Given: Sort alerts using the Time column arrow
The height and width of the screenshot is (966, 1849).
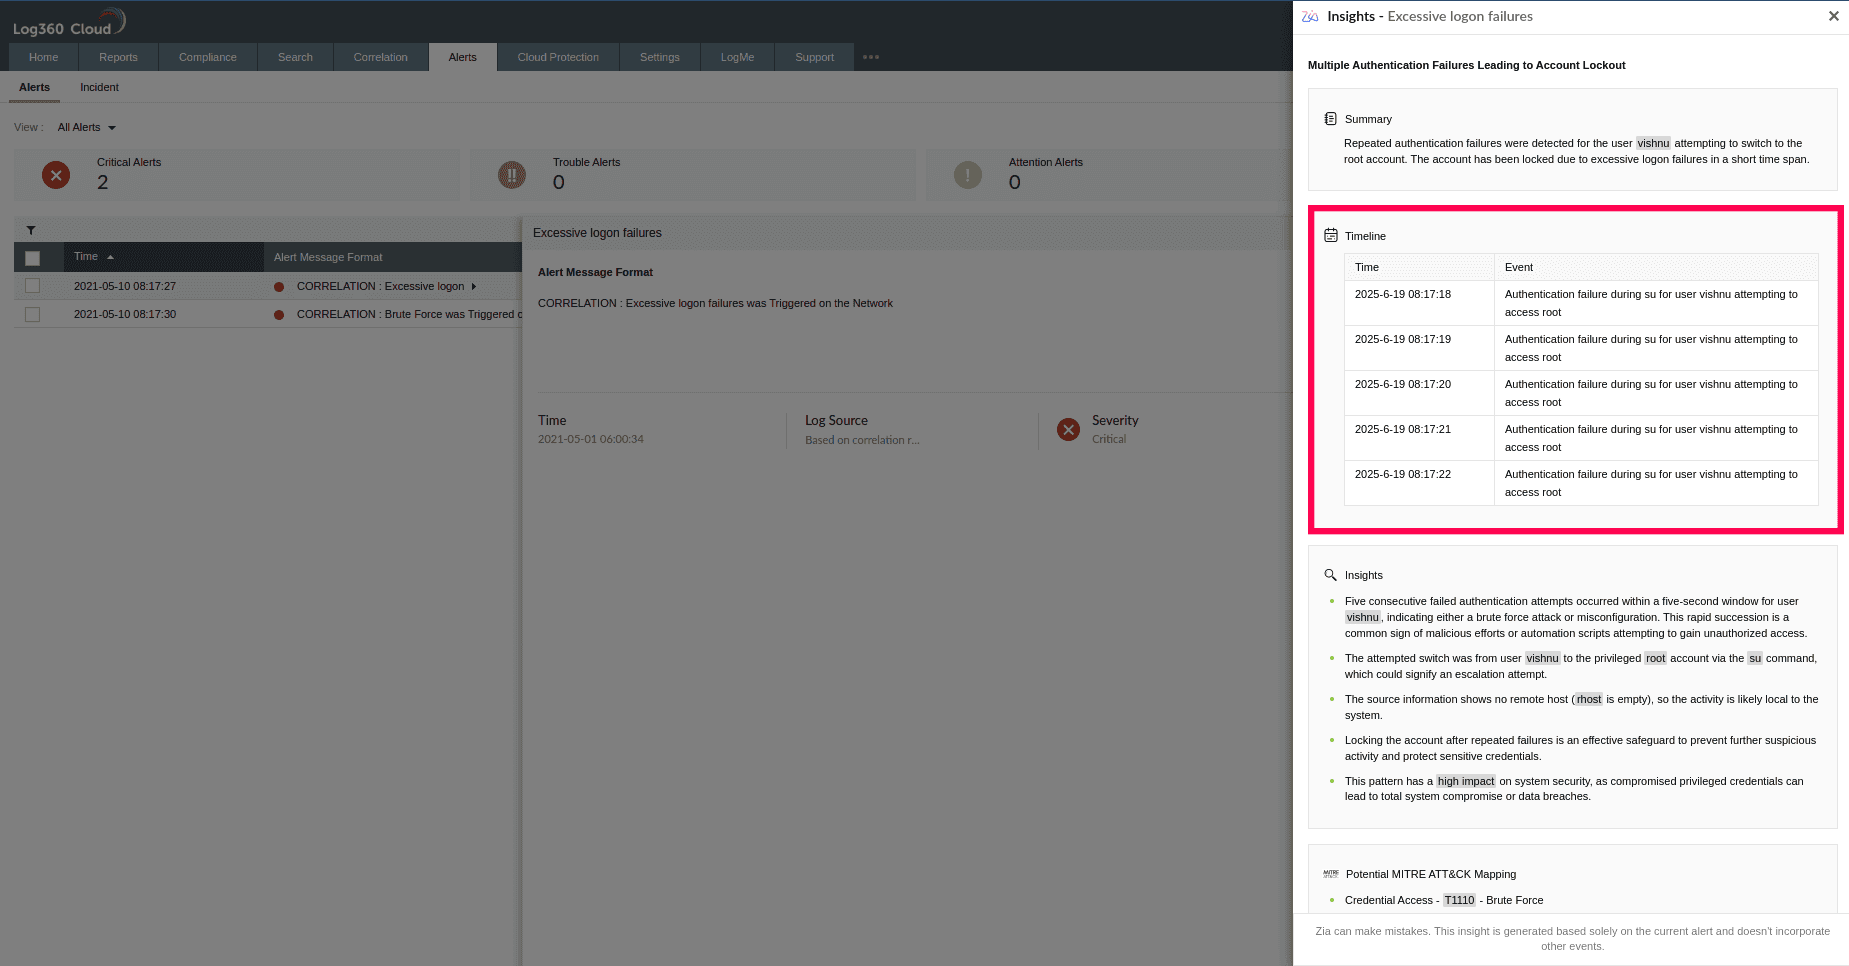Looking at the screenshot, I should click(109, 256).
